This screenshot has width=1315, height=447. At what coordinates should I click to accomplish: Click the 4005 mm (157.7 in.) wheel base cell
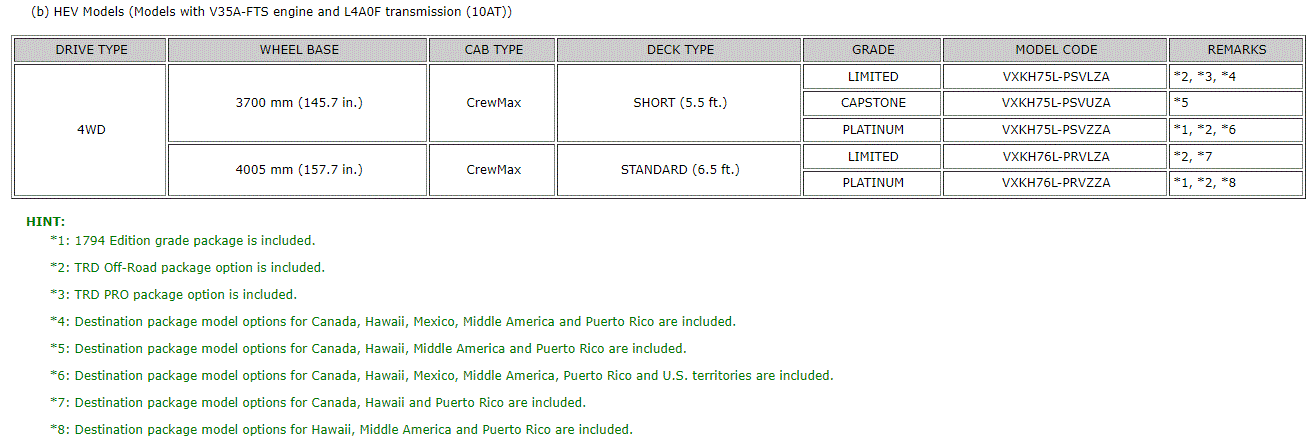[298, 170]
